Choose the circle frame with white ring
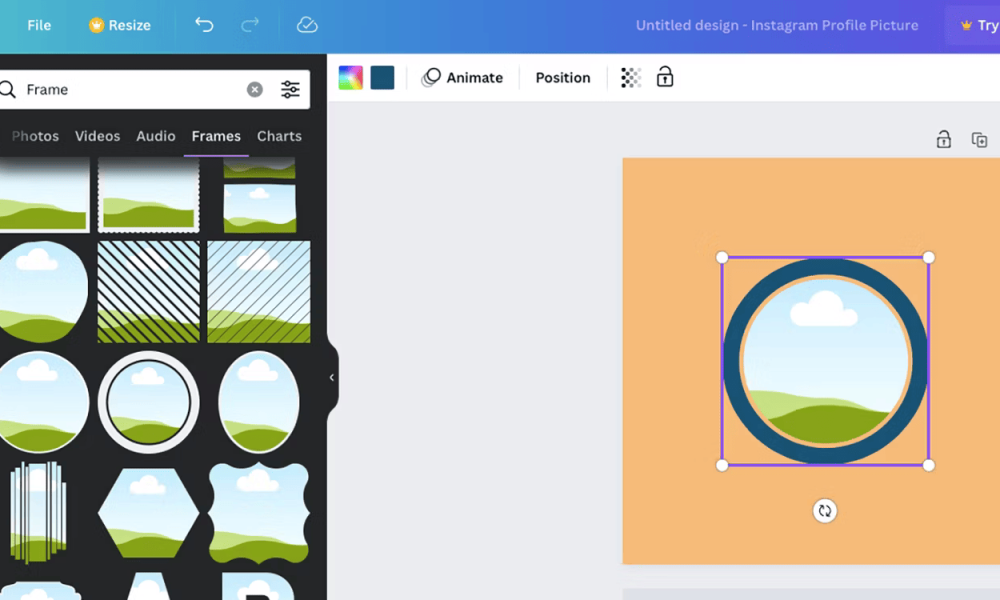Screen dimensions: 1000x600 (149, 402)
